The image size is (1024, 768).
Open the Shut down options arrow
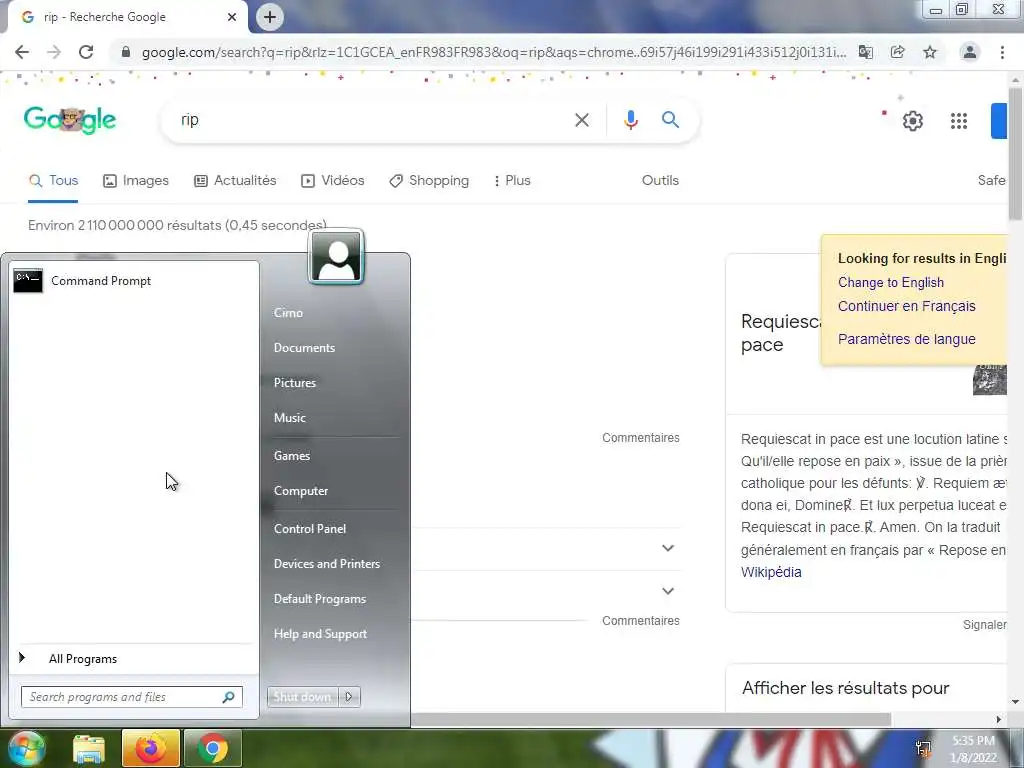tap(349, 697)
